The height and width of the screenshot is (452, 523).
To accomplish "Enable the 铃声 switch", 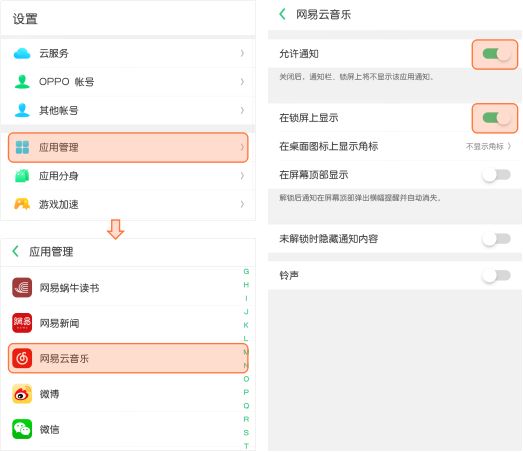I will pos(496,276).
